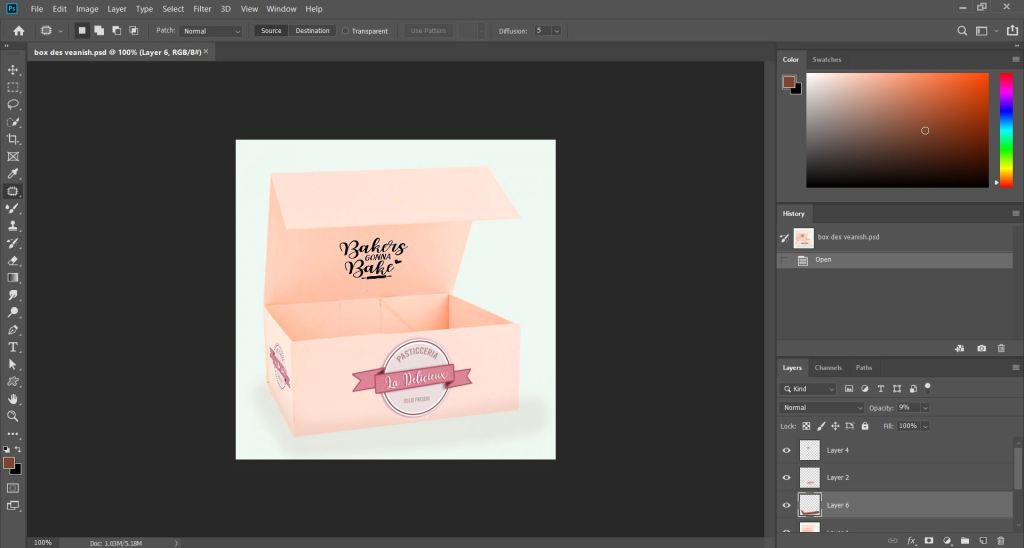This screenshot has width=1024, height=548.
Task: Toggle visibility of Layer 2
Action: [x=786, y=478]
